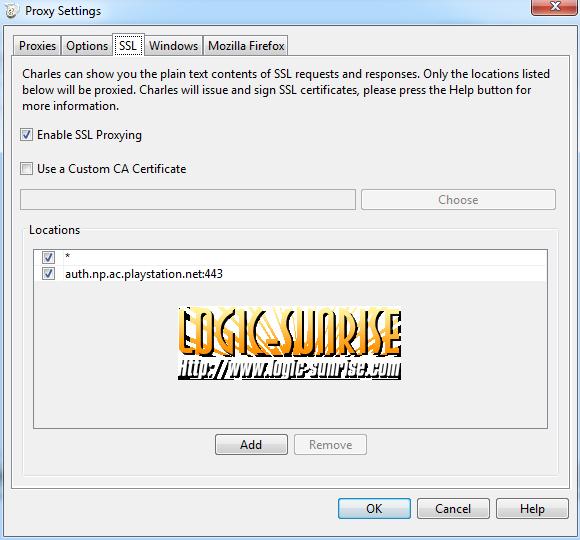Cancel the proxy settings changes
Image resolution: width=580 pixels, height=540 pixels.
tap(453, 509)
